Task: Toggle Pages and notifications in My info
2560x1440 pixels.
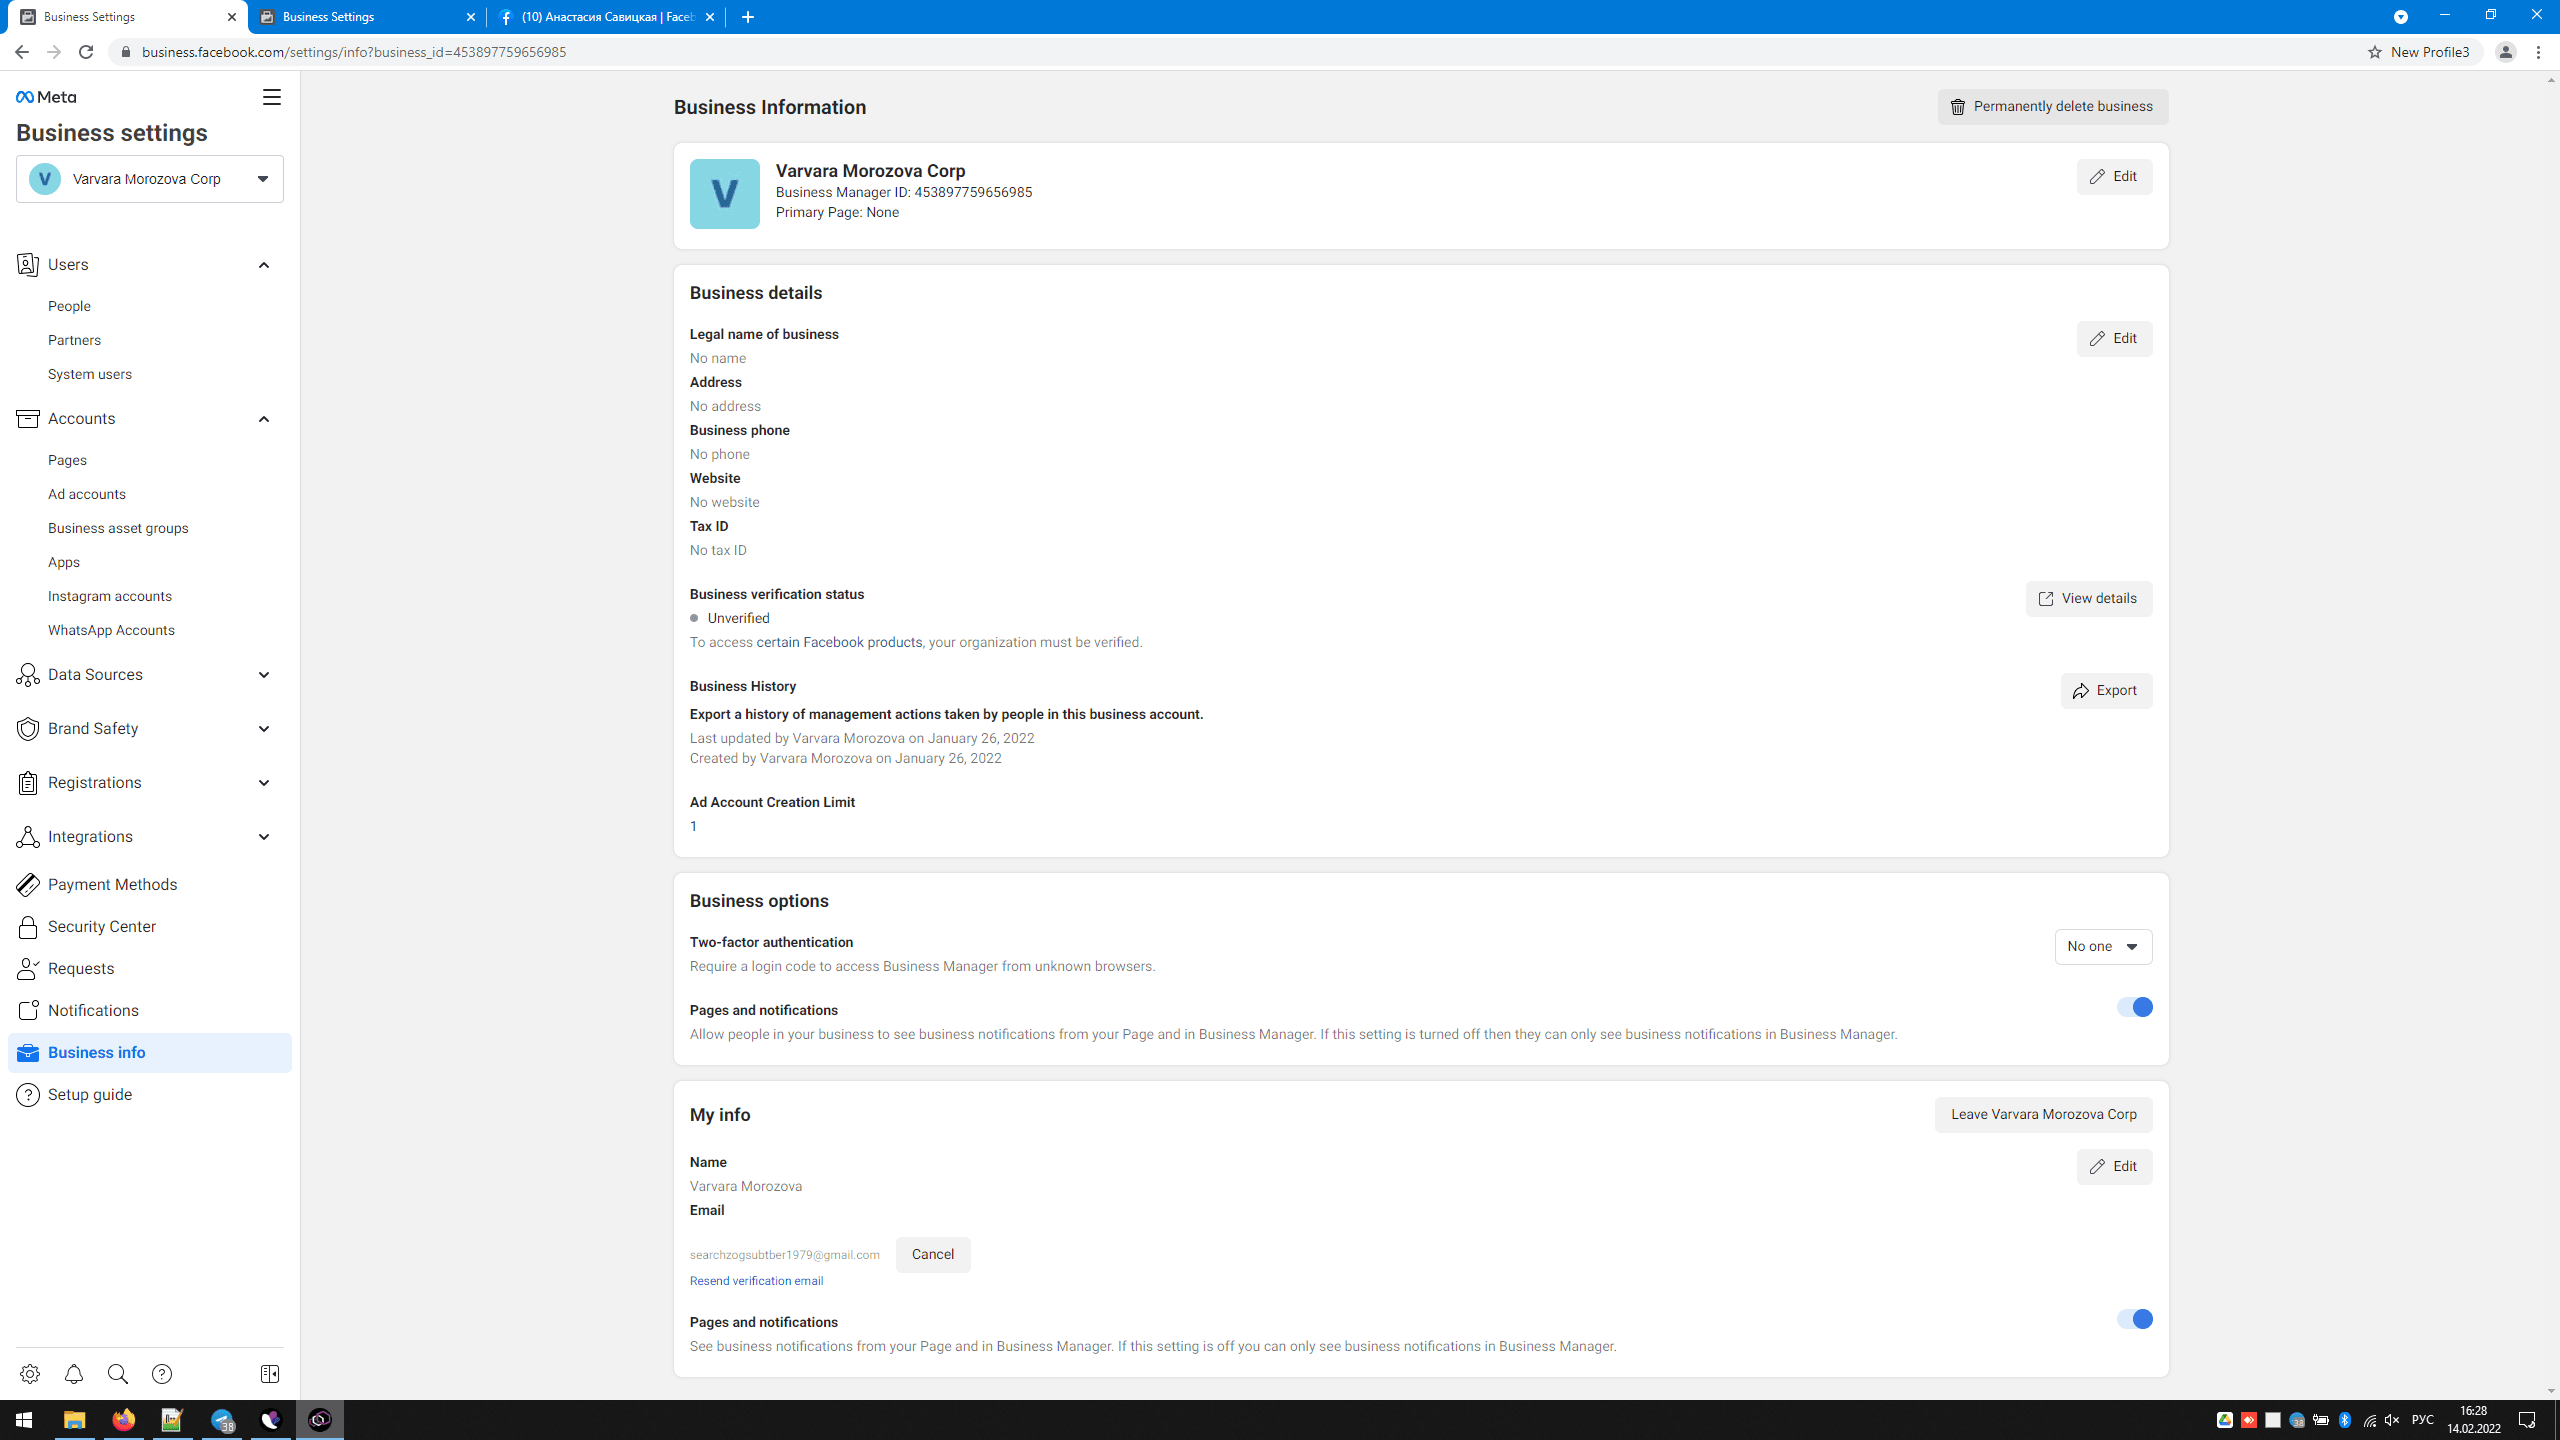Action: [2134, 1319]
